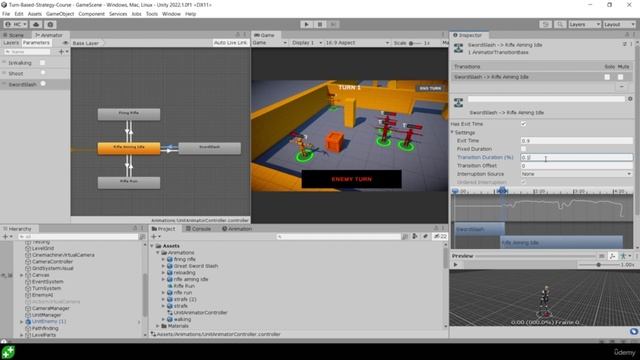Collapse the Animations folder
This screenshot has height=360, width=640.
(158, 253)
